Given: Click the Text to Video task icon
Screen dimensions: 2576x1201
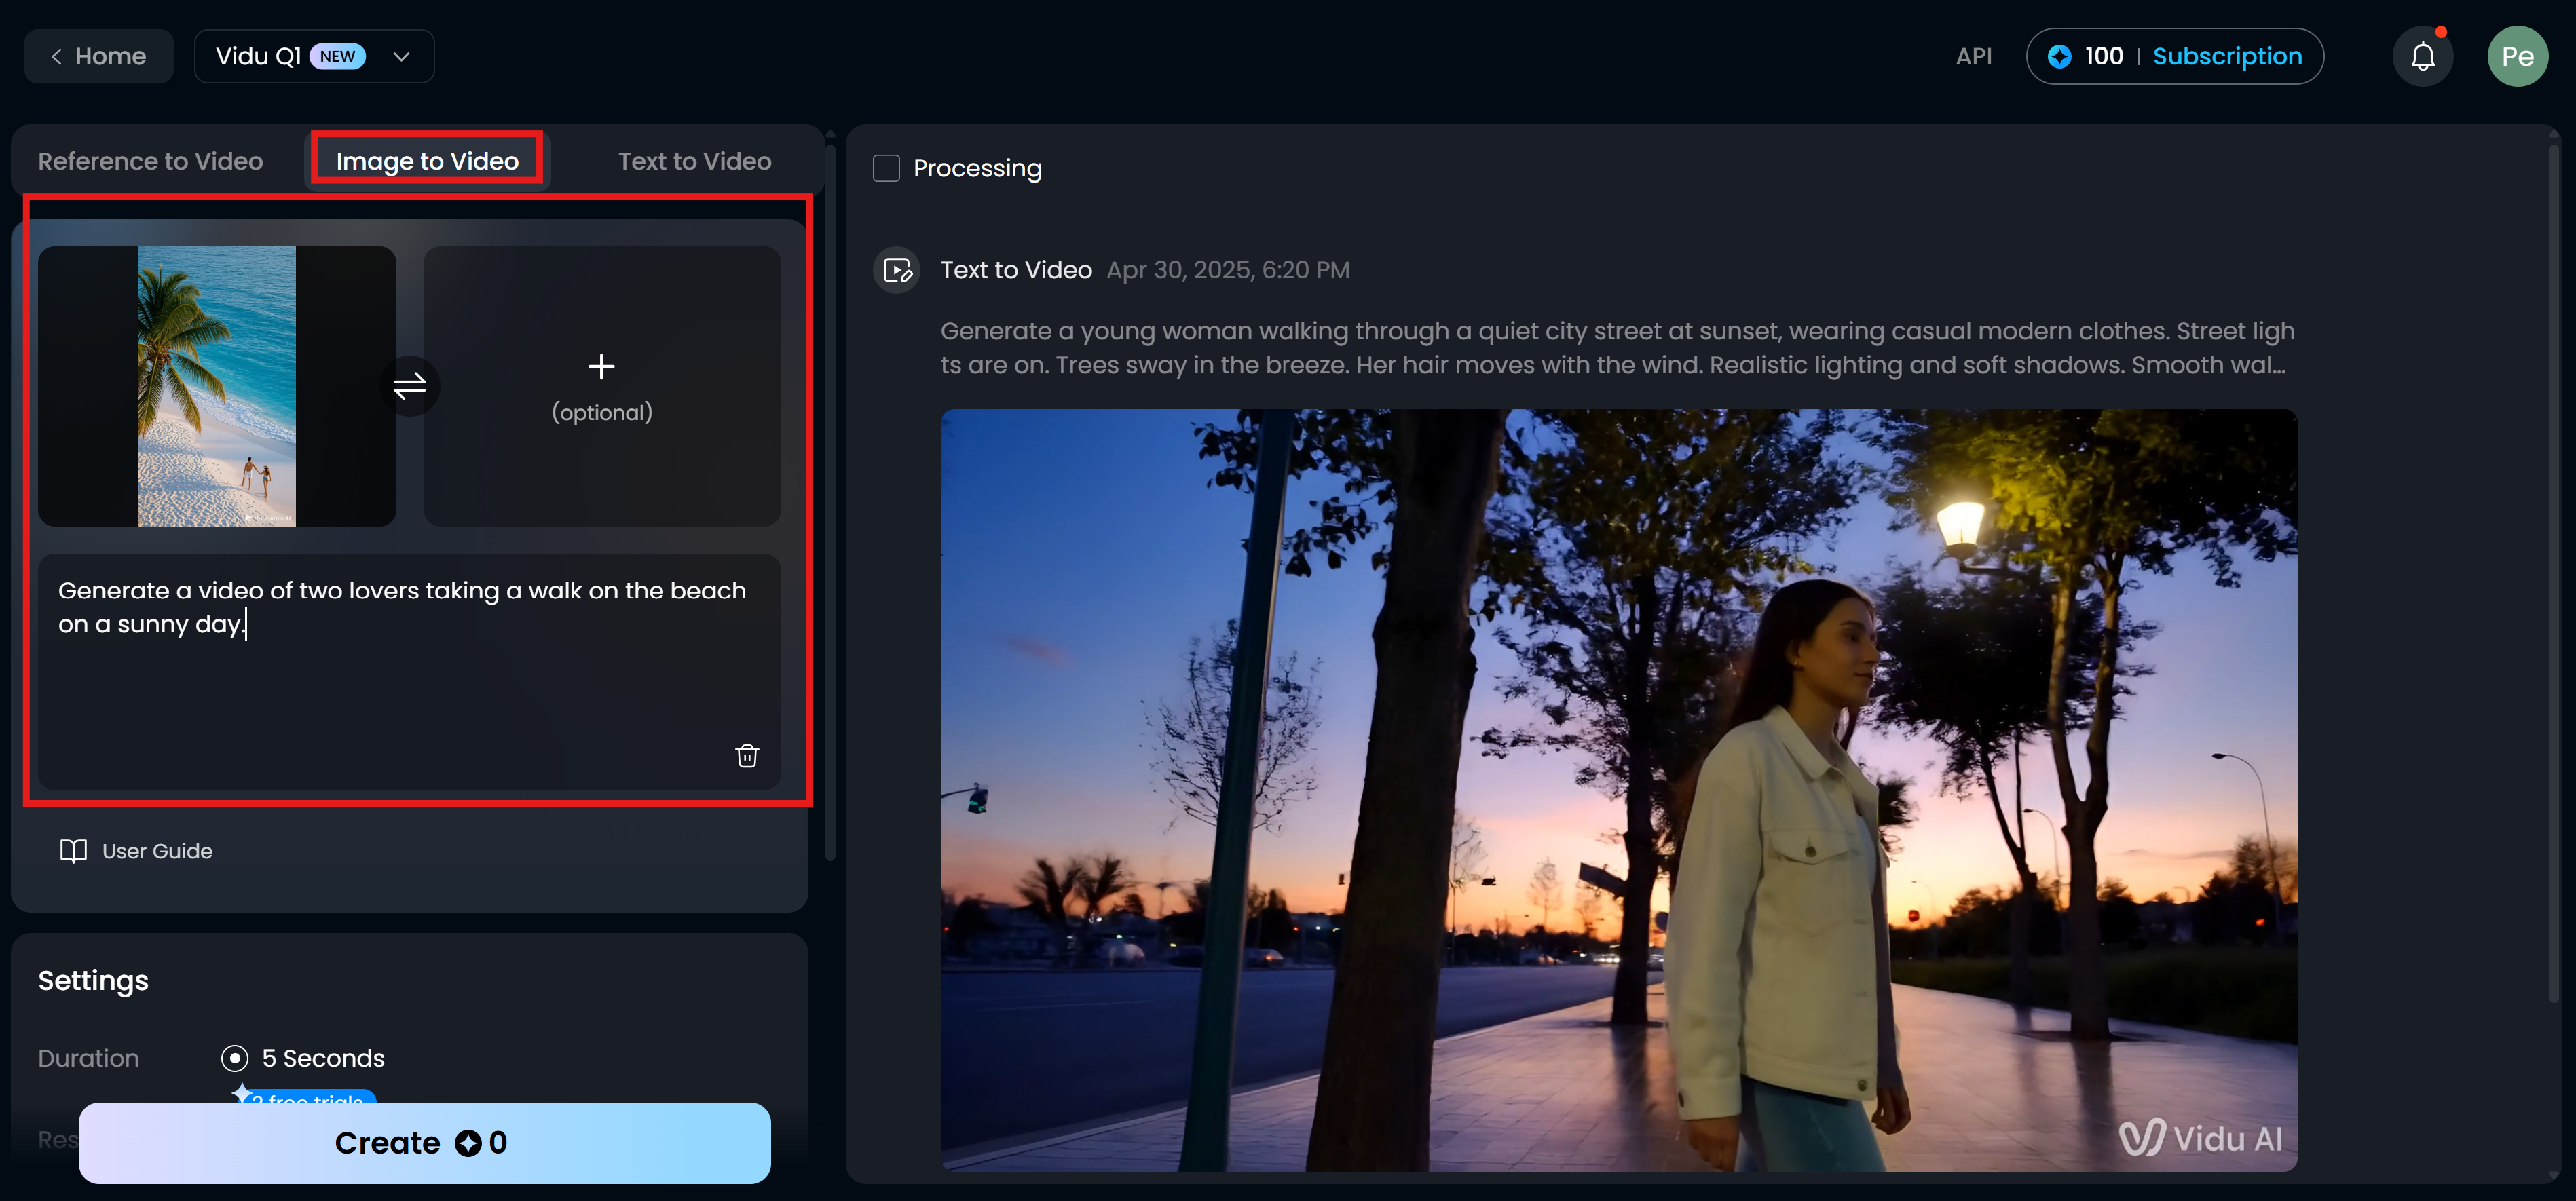Looking at the screenshot, I should coord(897,270).
